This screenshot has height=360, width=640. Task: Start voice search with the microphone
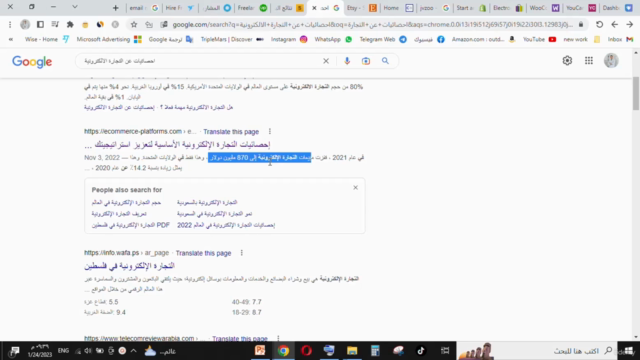pyautogui.click(x=347, y=61)
